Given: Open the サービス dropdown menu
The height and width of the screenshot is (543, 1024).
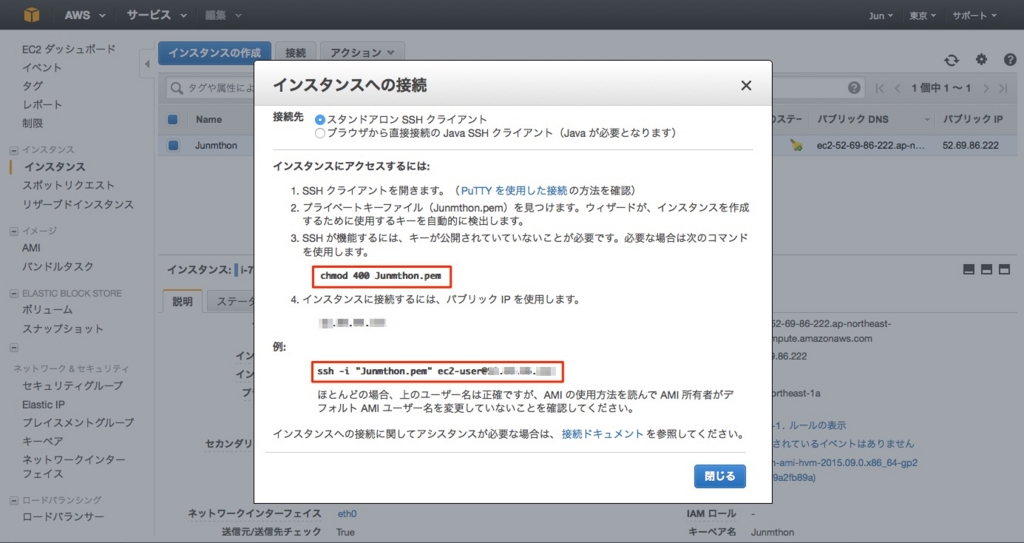Looking at the screenshot, I should click(x=157, y=15).
